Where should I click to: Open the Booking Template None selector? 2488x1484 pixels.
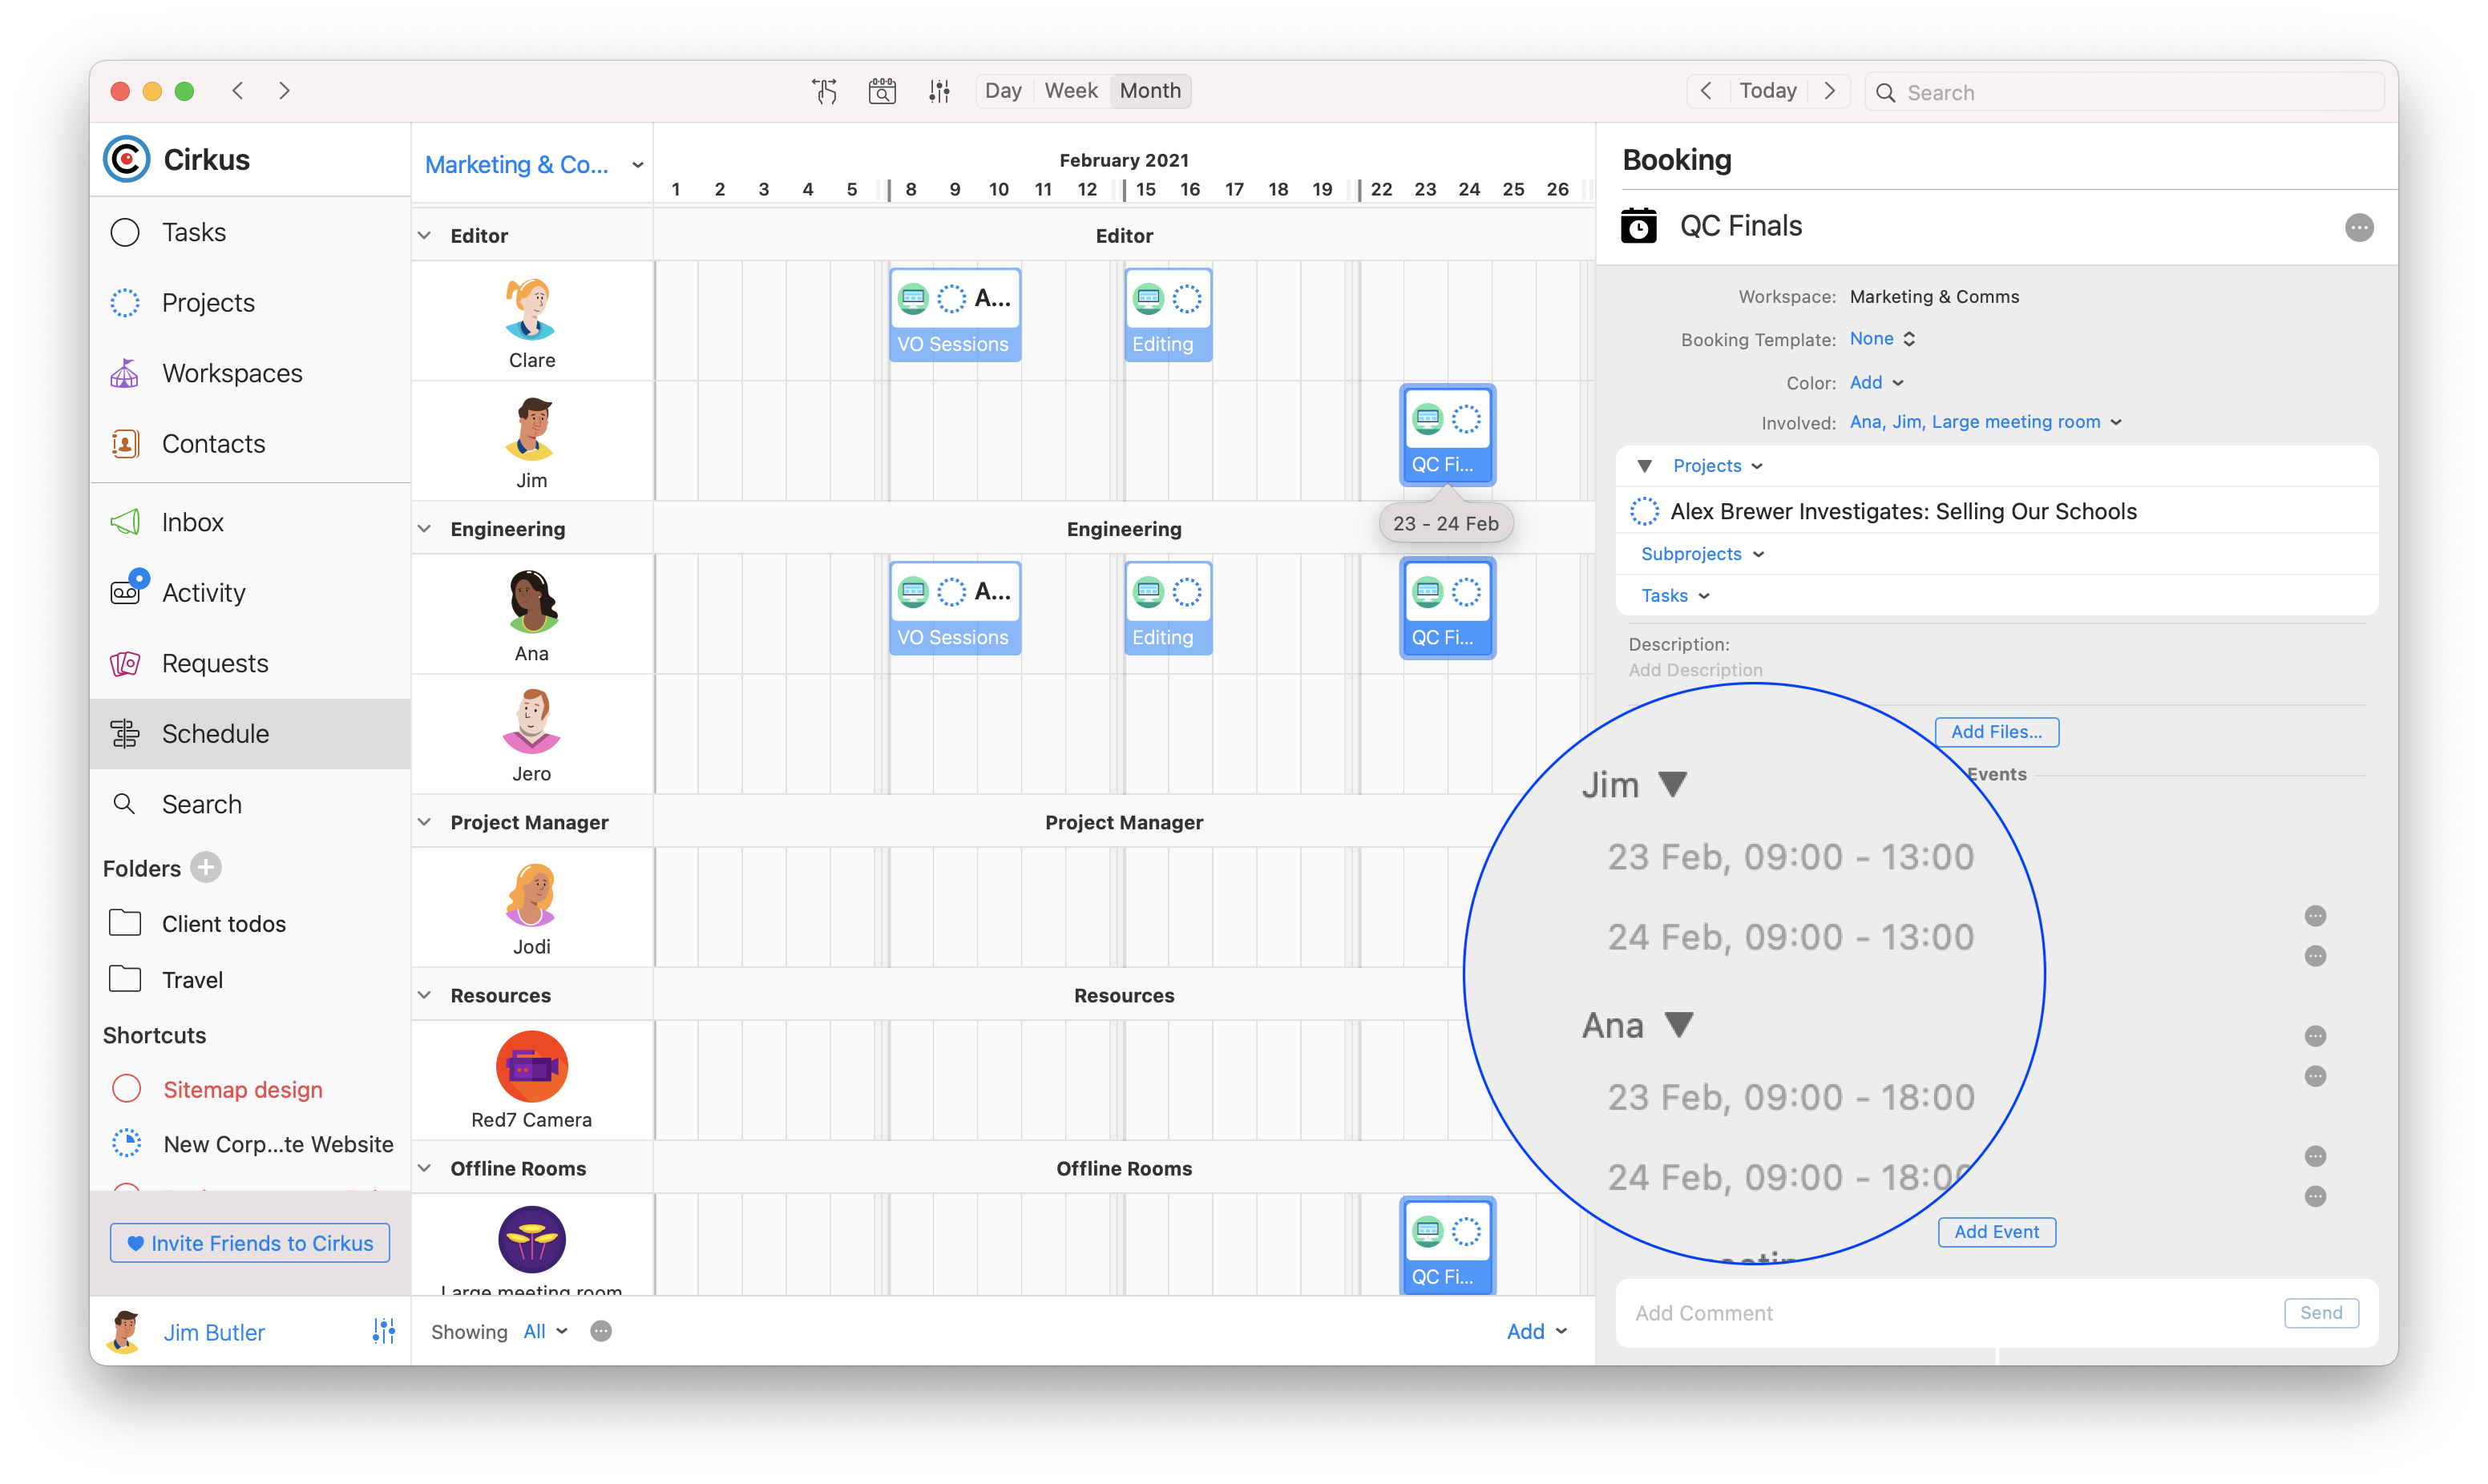1882,339
